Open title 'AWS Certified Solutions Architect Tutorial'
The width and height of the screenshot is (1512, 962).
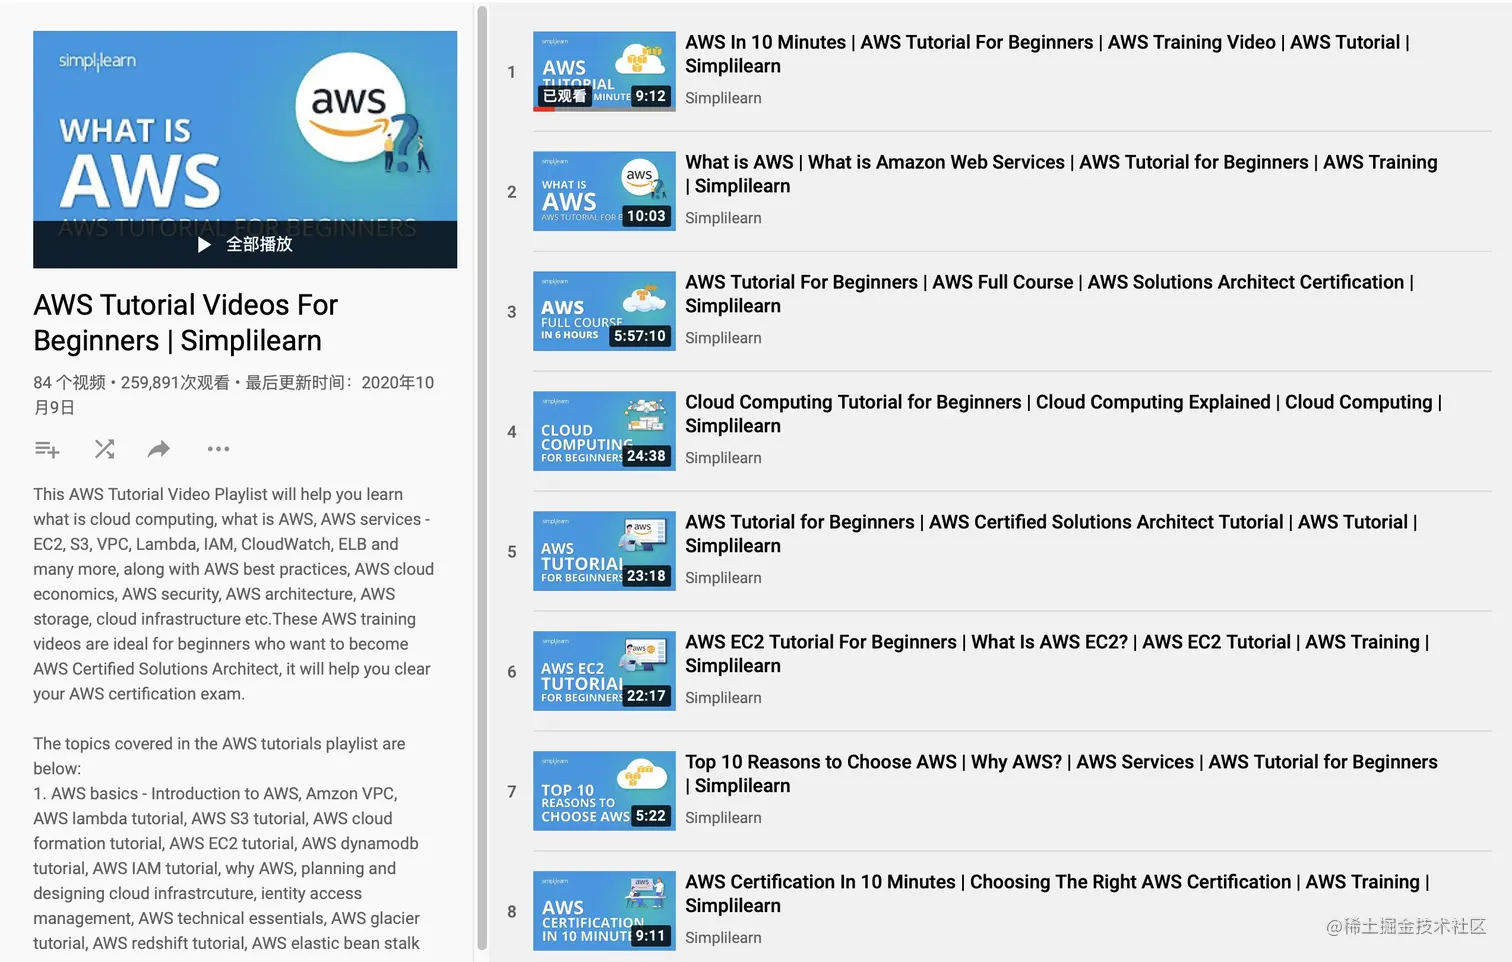[x=1051, y=534]
